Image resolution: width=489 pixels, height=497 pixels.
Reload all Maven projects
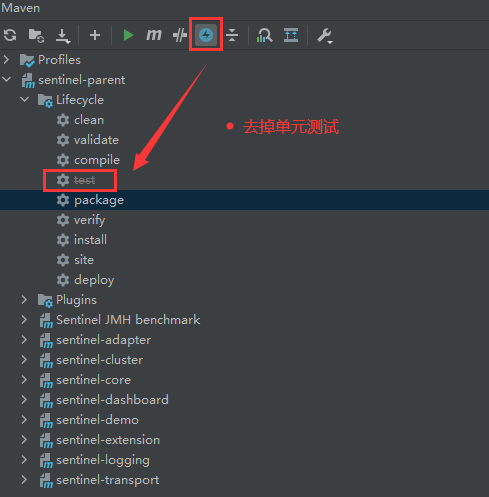coord(10,35)
